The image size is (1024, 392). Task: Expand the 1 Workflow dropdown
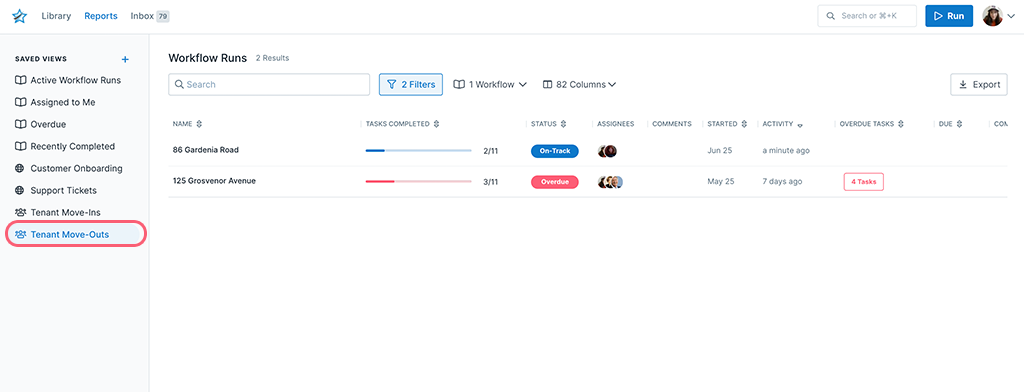click(x=490, y=84)
